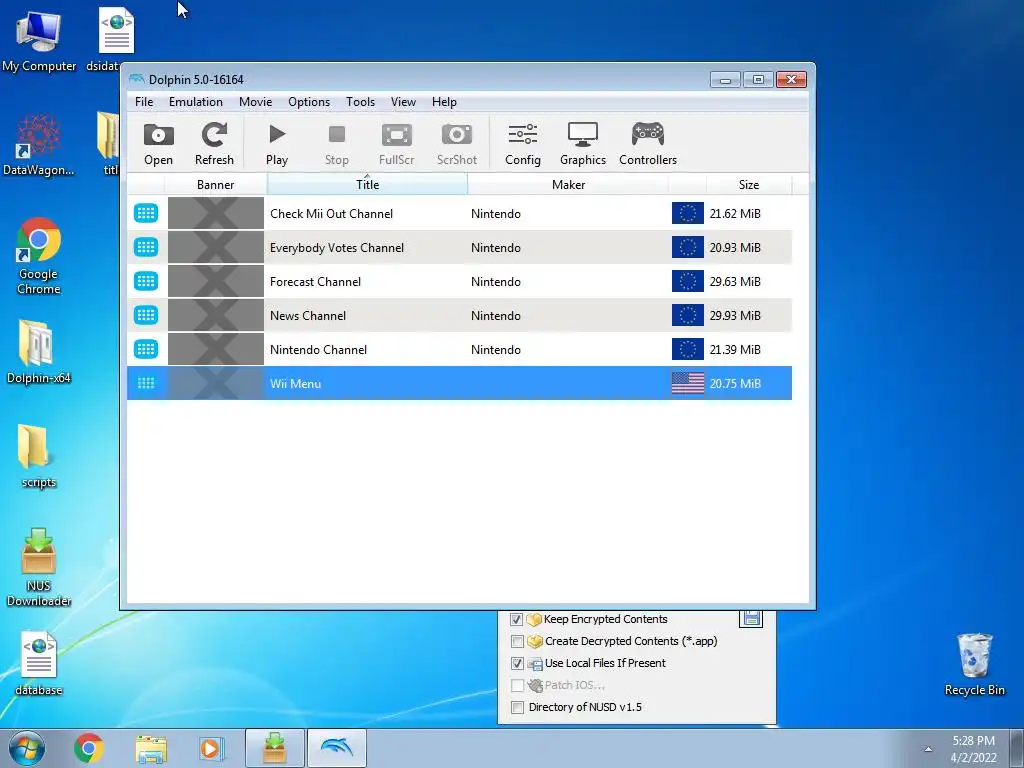Open the Options menu

pos(309,102)
